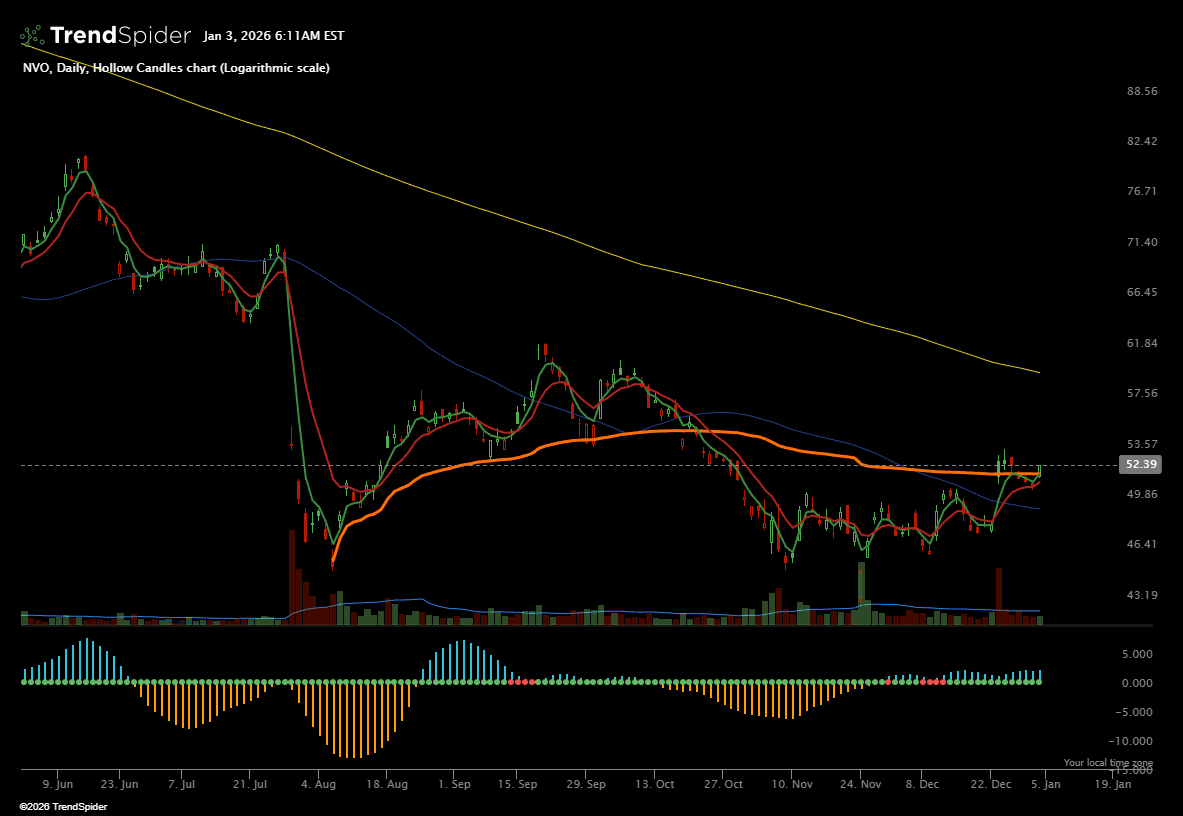Click the -10.000 indicator axis label
1183x816 pixels.
point(1134,741)
